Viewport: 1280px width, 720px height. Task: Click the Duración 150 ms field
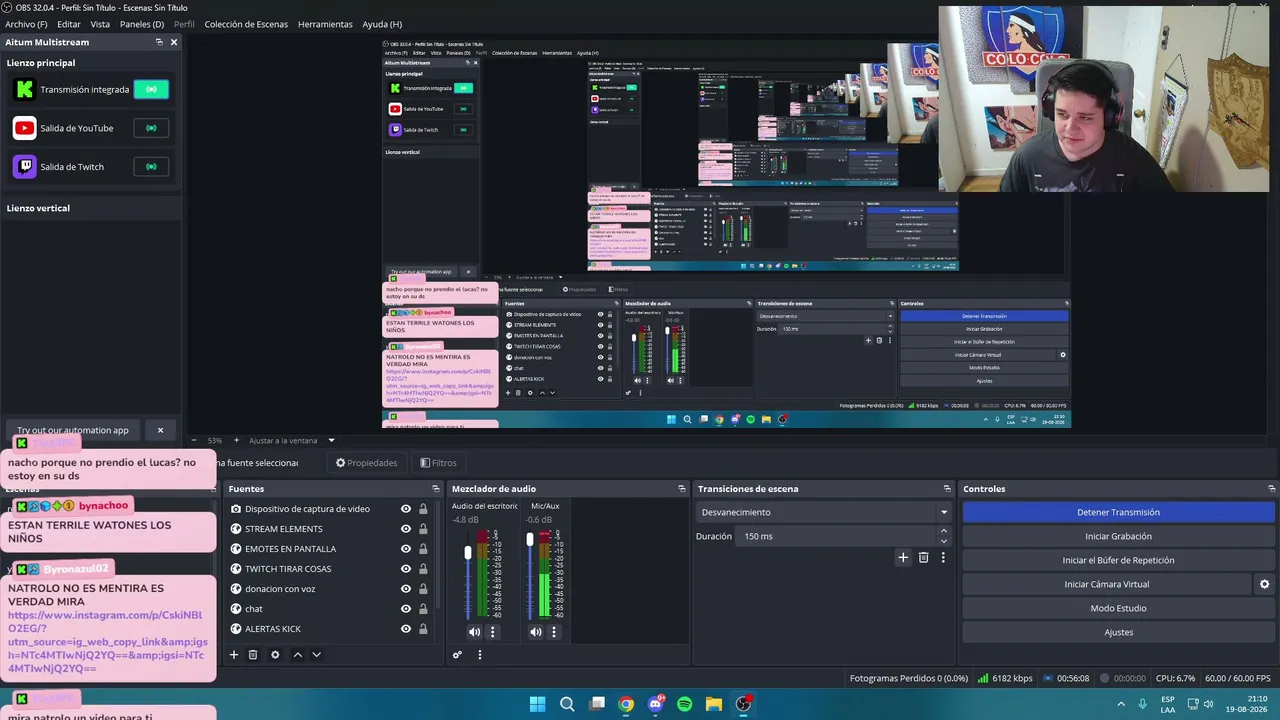838,536
